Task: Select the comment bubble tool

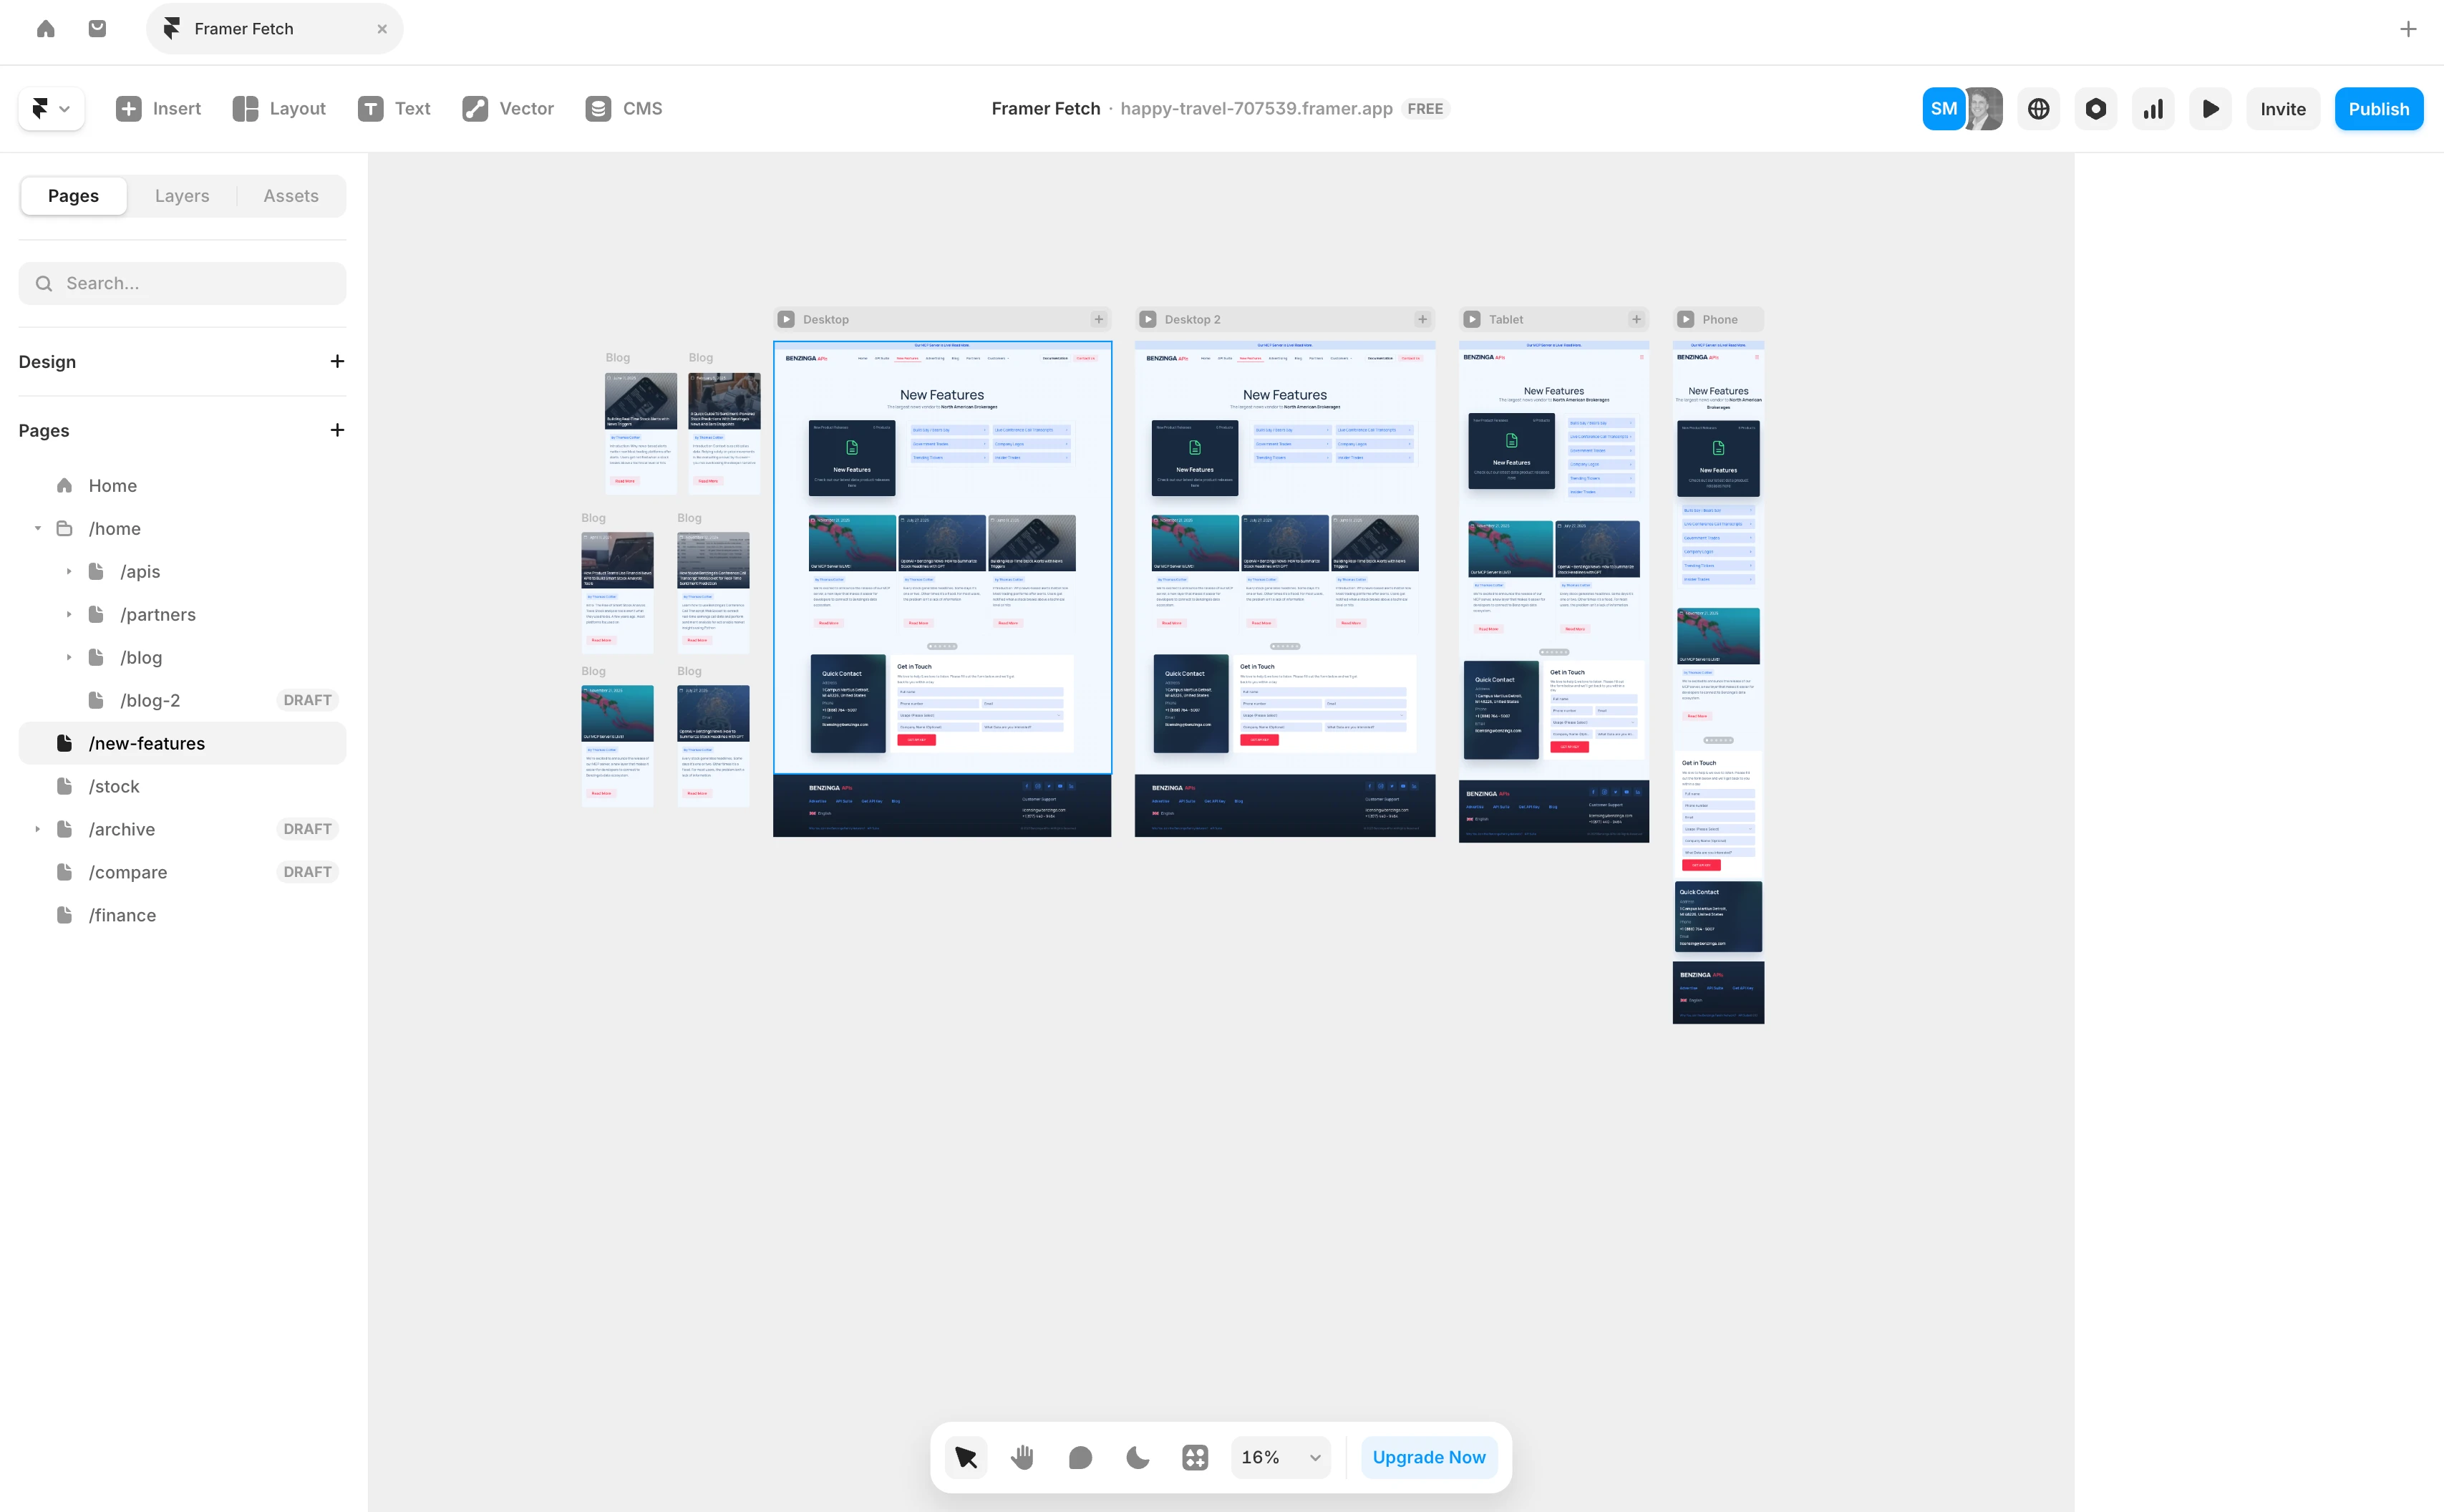Action: coord(1080,1457)
